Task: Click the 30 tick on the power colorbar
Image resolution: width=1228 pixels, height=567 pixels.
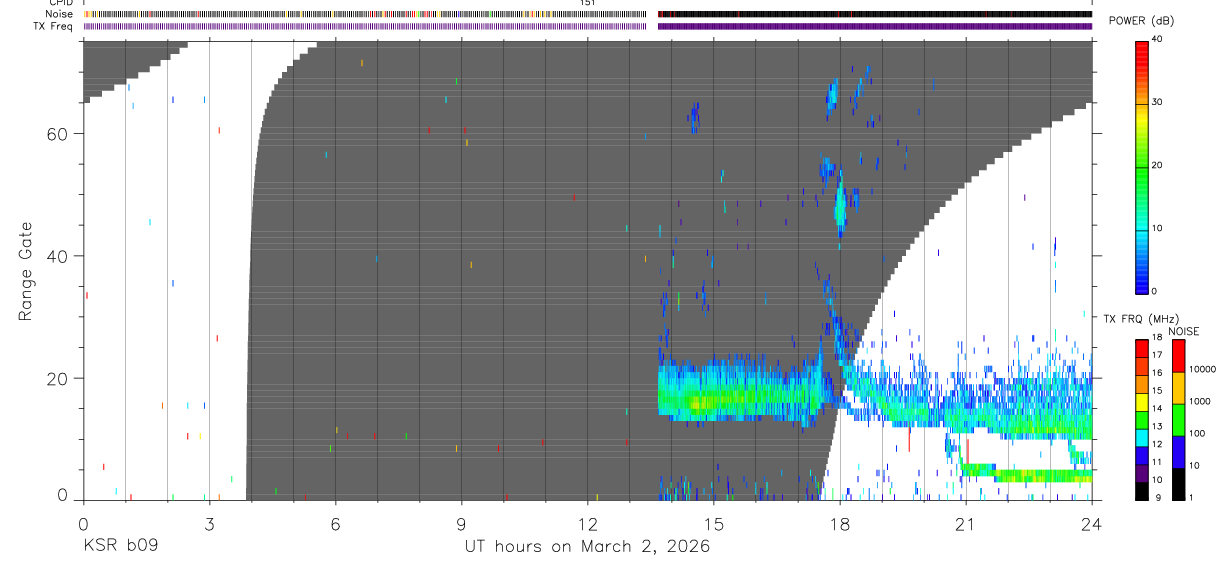Action: (1157, 102)
